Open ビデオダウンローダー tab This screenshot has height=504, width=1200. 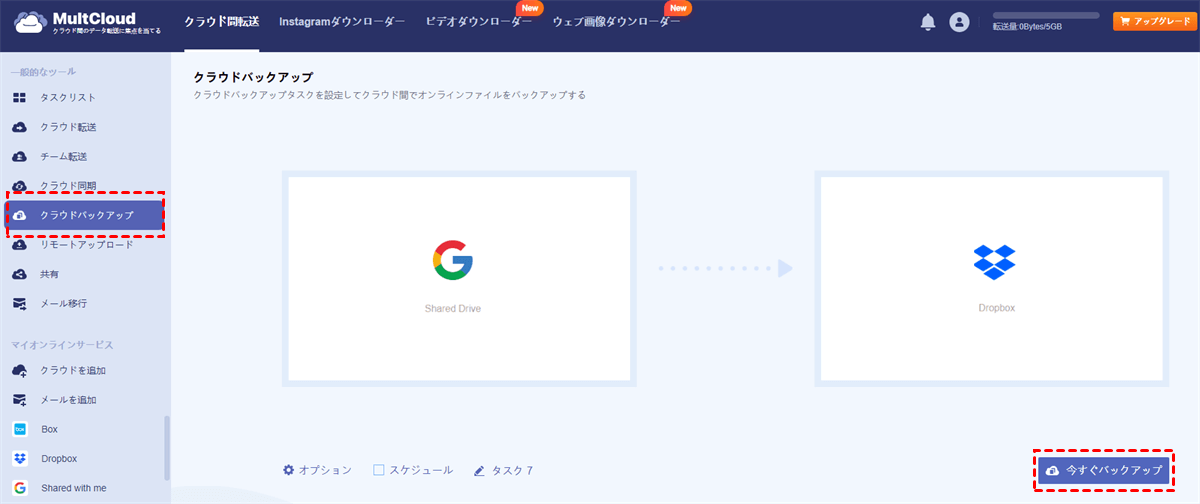(479, 22)
